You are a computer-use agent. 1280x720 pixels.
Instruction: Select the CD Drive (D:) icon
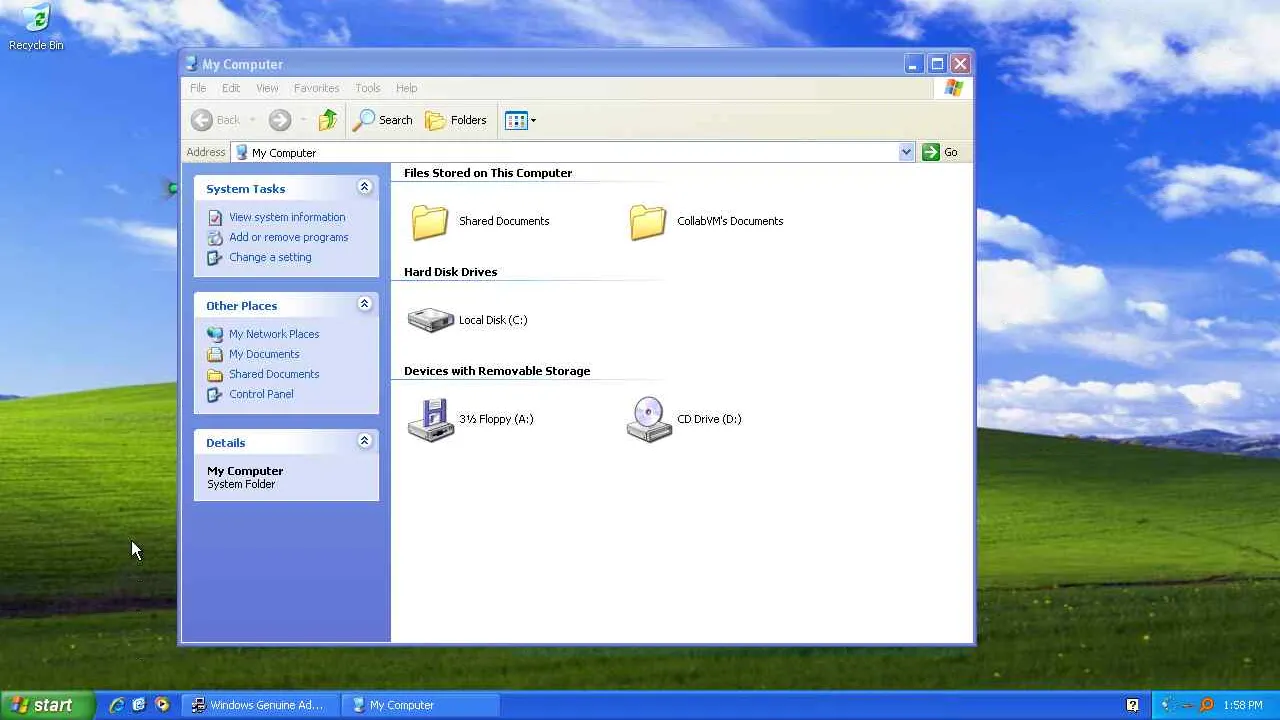tap(684, 419)
